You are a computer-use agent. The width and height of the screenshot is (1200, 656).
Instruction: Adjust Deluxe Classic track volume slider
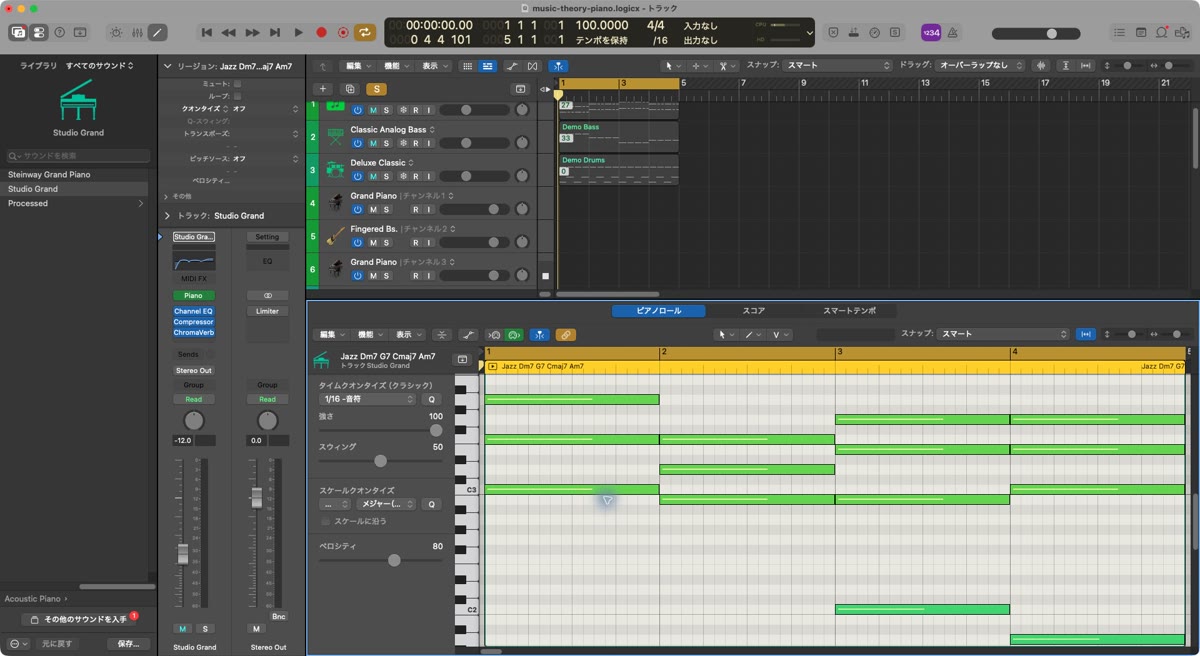click(474, 176)
